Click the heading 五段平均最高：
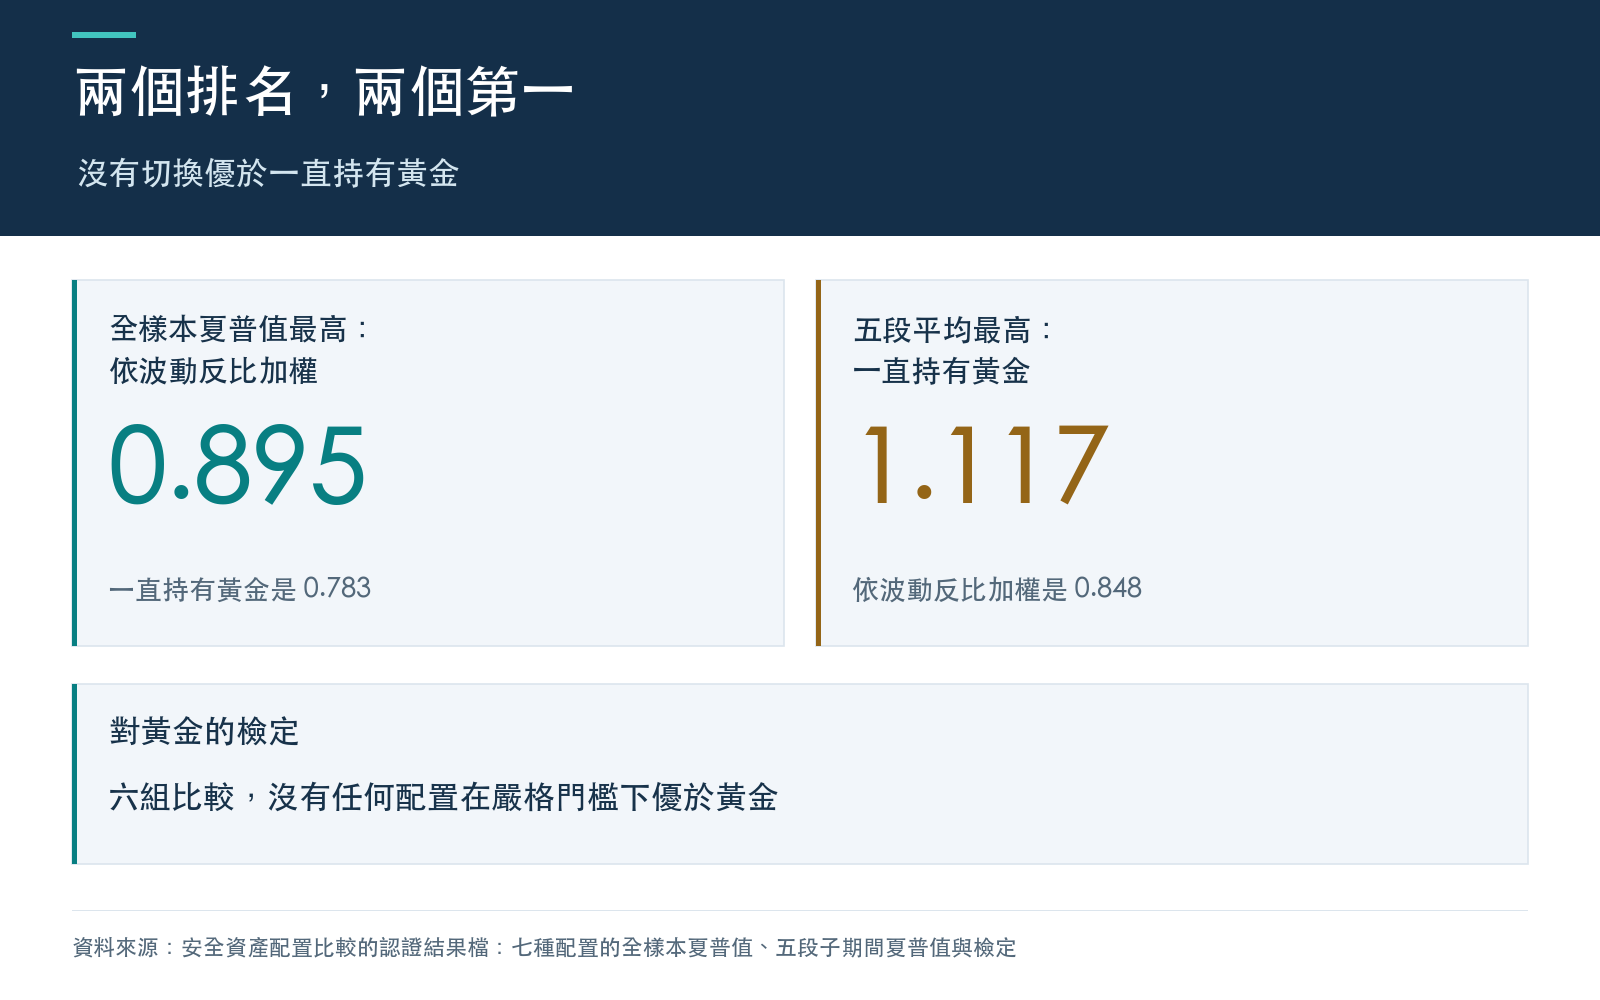 coord(953,330)
